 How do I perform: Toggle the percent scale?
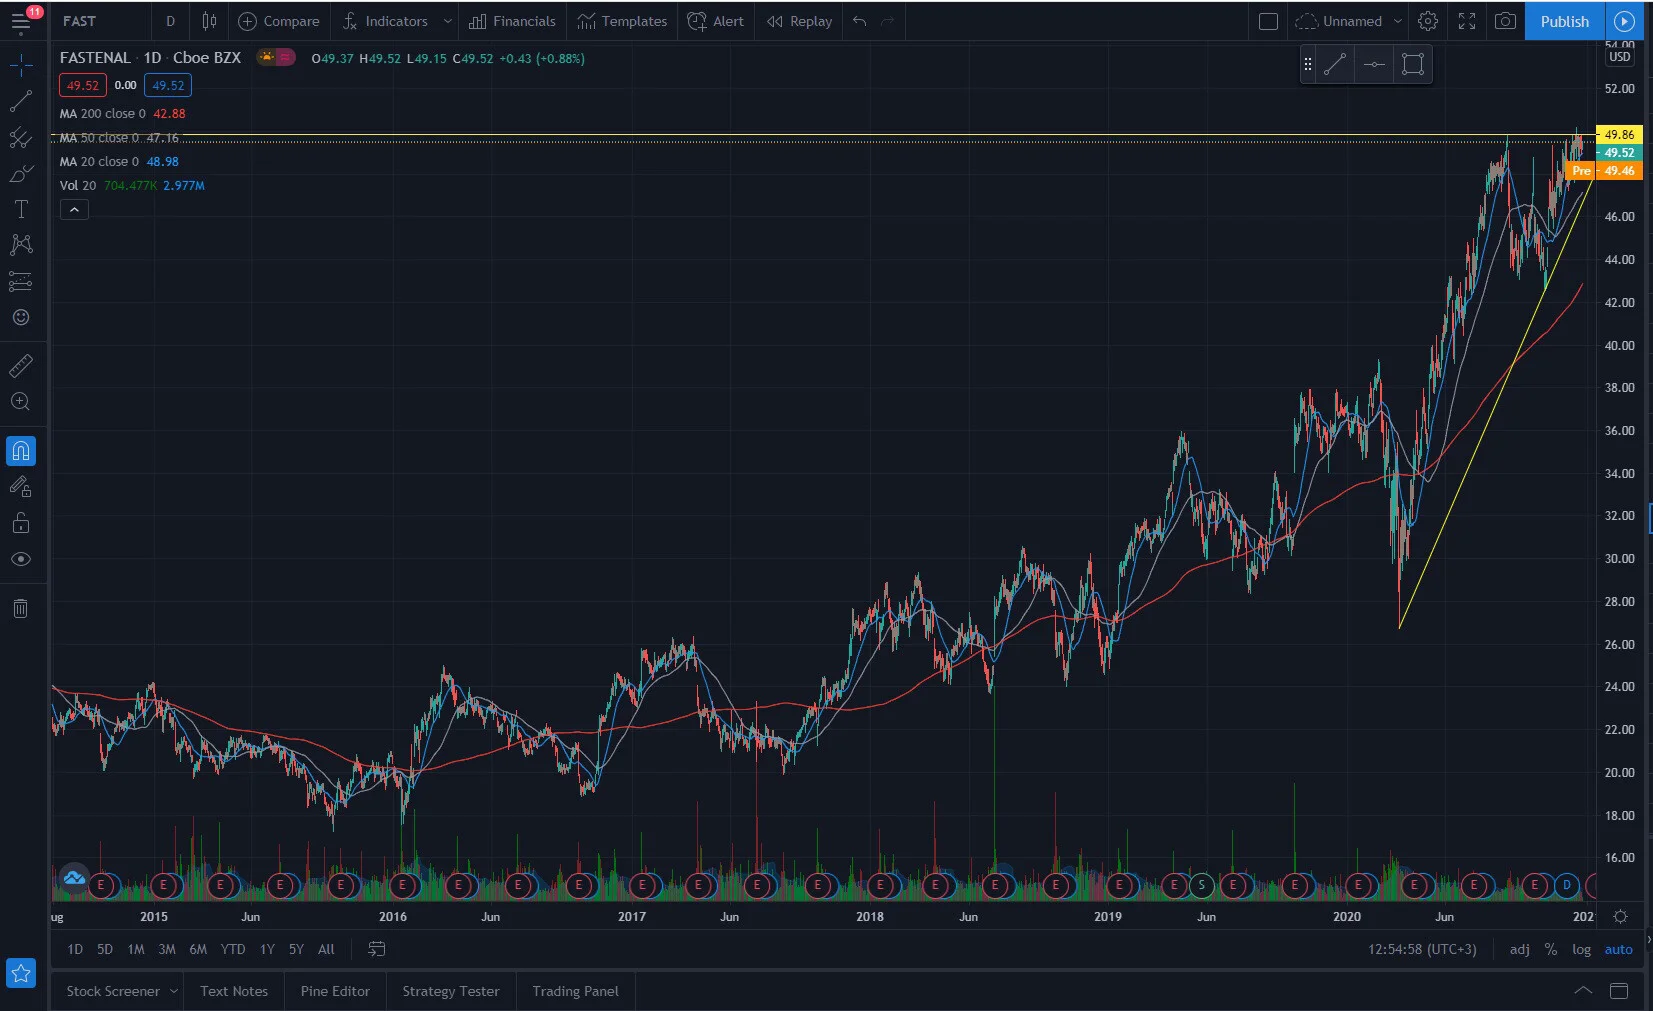[1550, 949]
